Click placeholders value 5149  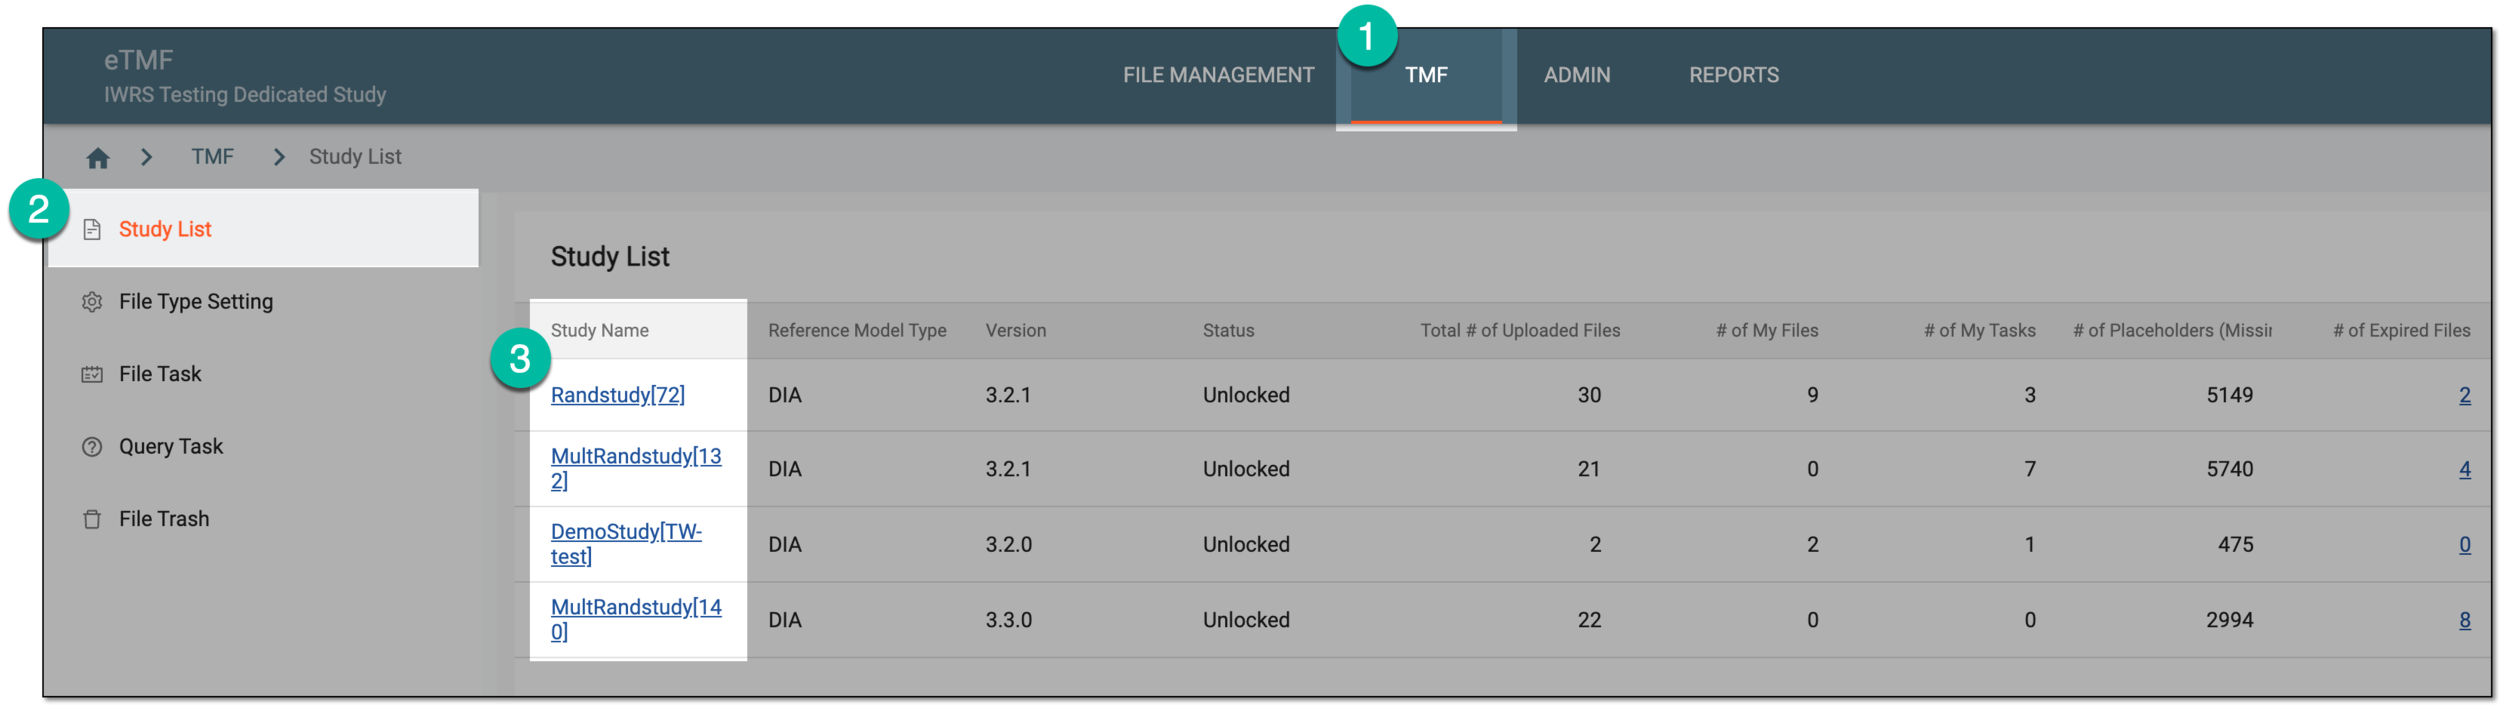tap(2229, 395)
